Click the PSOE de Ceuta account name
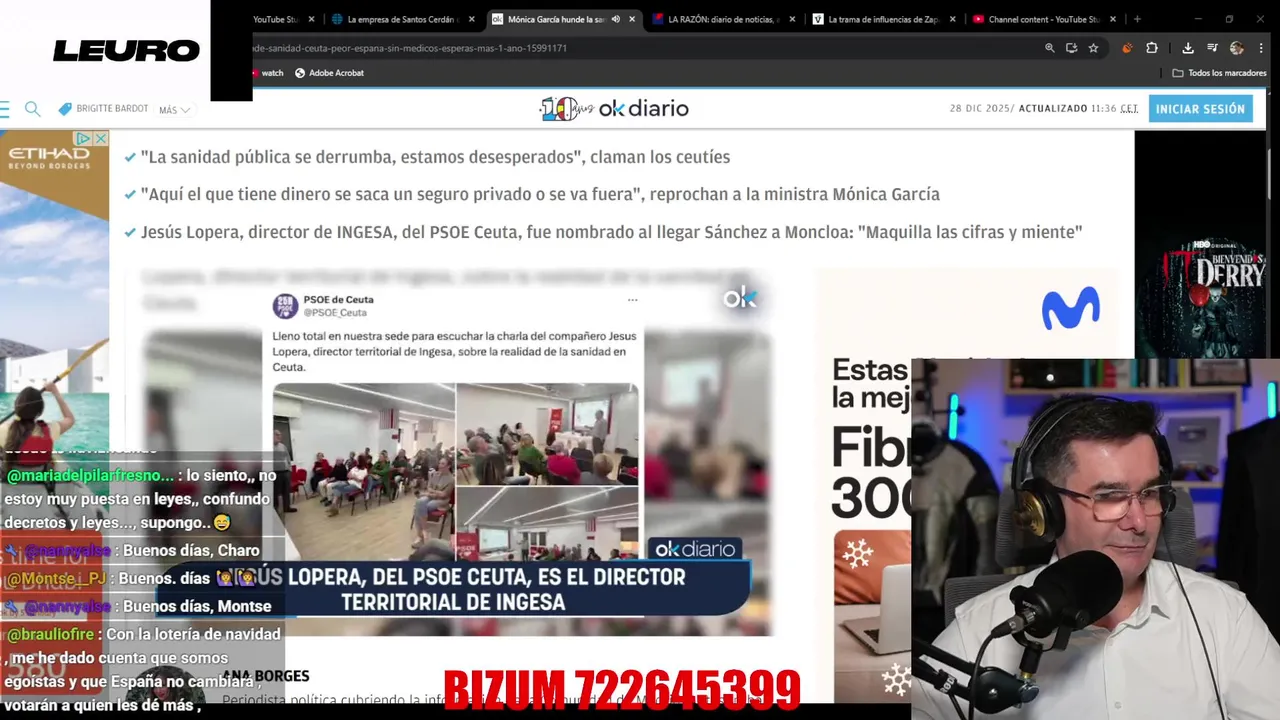 338,300
